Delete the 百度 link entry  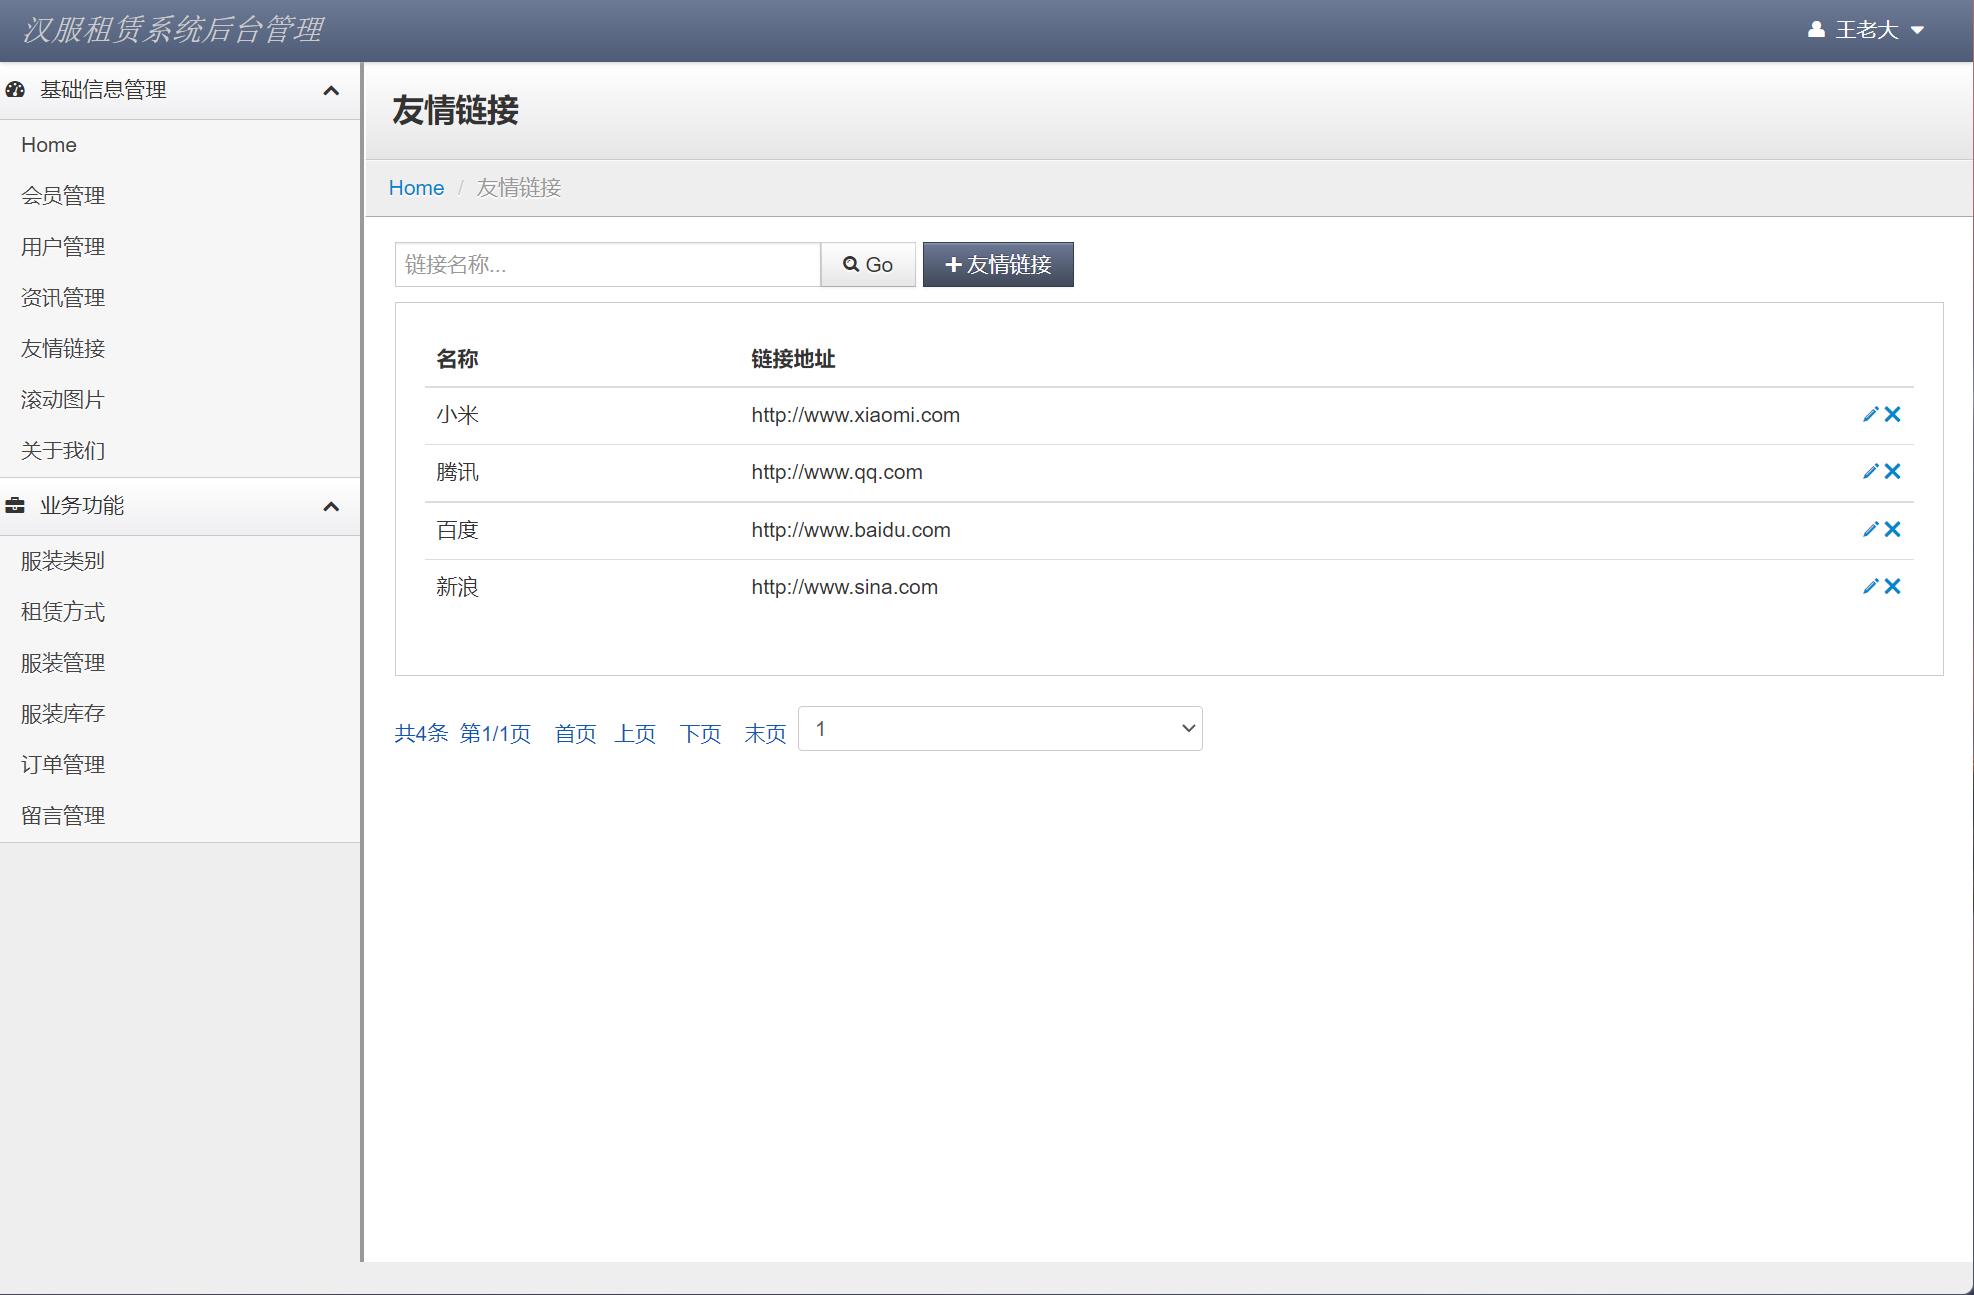pos(1892,529)
